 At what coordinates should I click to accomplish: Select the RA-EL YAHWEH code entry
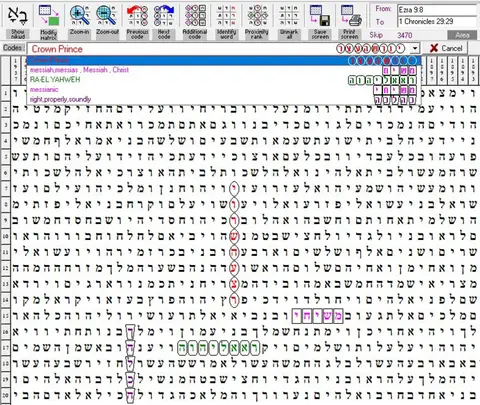tap(224, 80)
